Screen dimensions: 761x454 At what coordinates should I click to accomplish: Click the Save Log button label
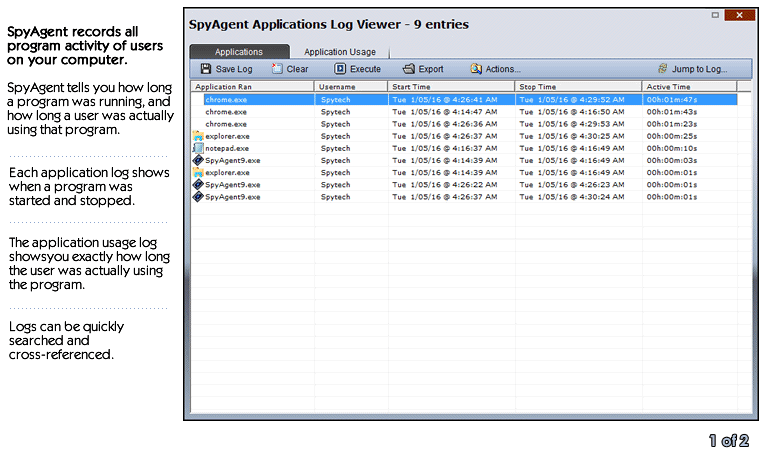[x=234, y=69]
